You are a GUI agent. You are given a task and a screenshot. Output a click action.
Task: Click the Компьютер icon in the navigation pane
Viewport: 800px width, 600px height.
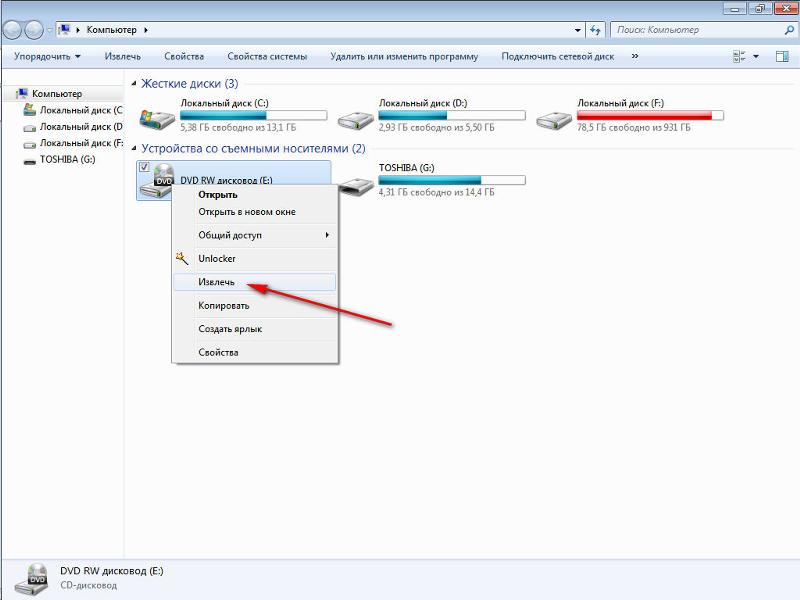pyautogui.click(x=22, y=93)
